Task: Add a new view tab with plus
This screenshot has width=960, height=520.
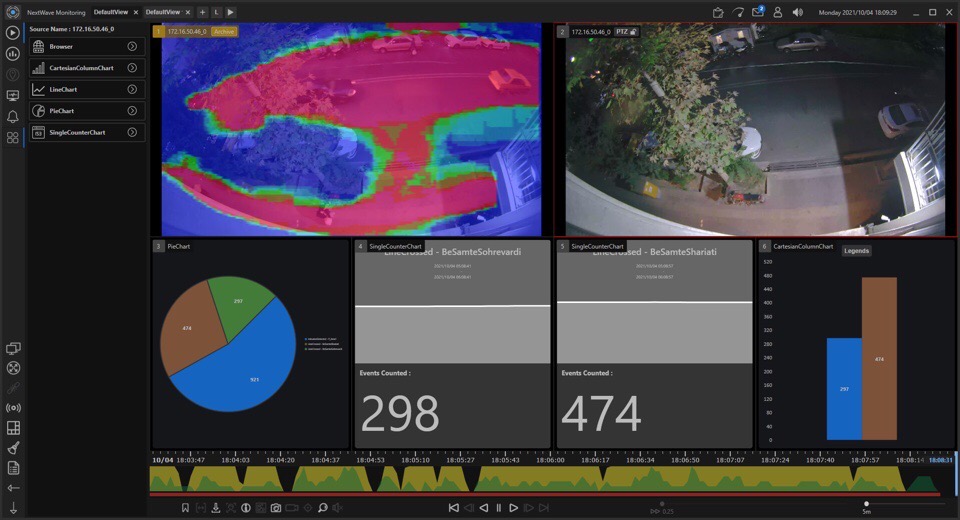Action: tap(203, 12)
